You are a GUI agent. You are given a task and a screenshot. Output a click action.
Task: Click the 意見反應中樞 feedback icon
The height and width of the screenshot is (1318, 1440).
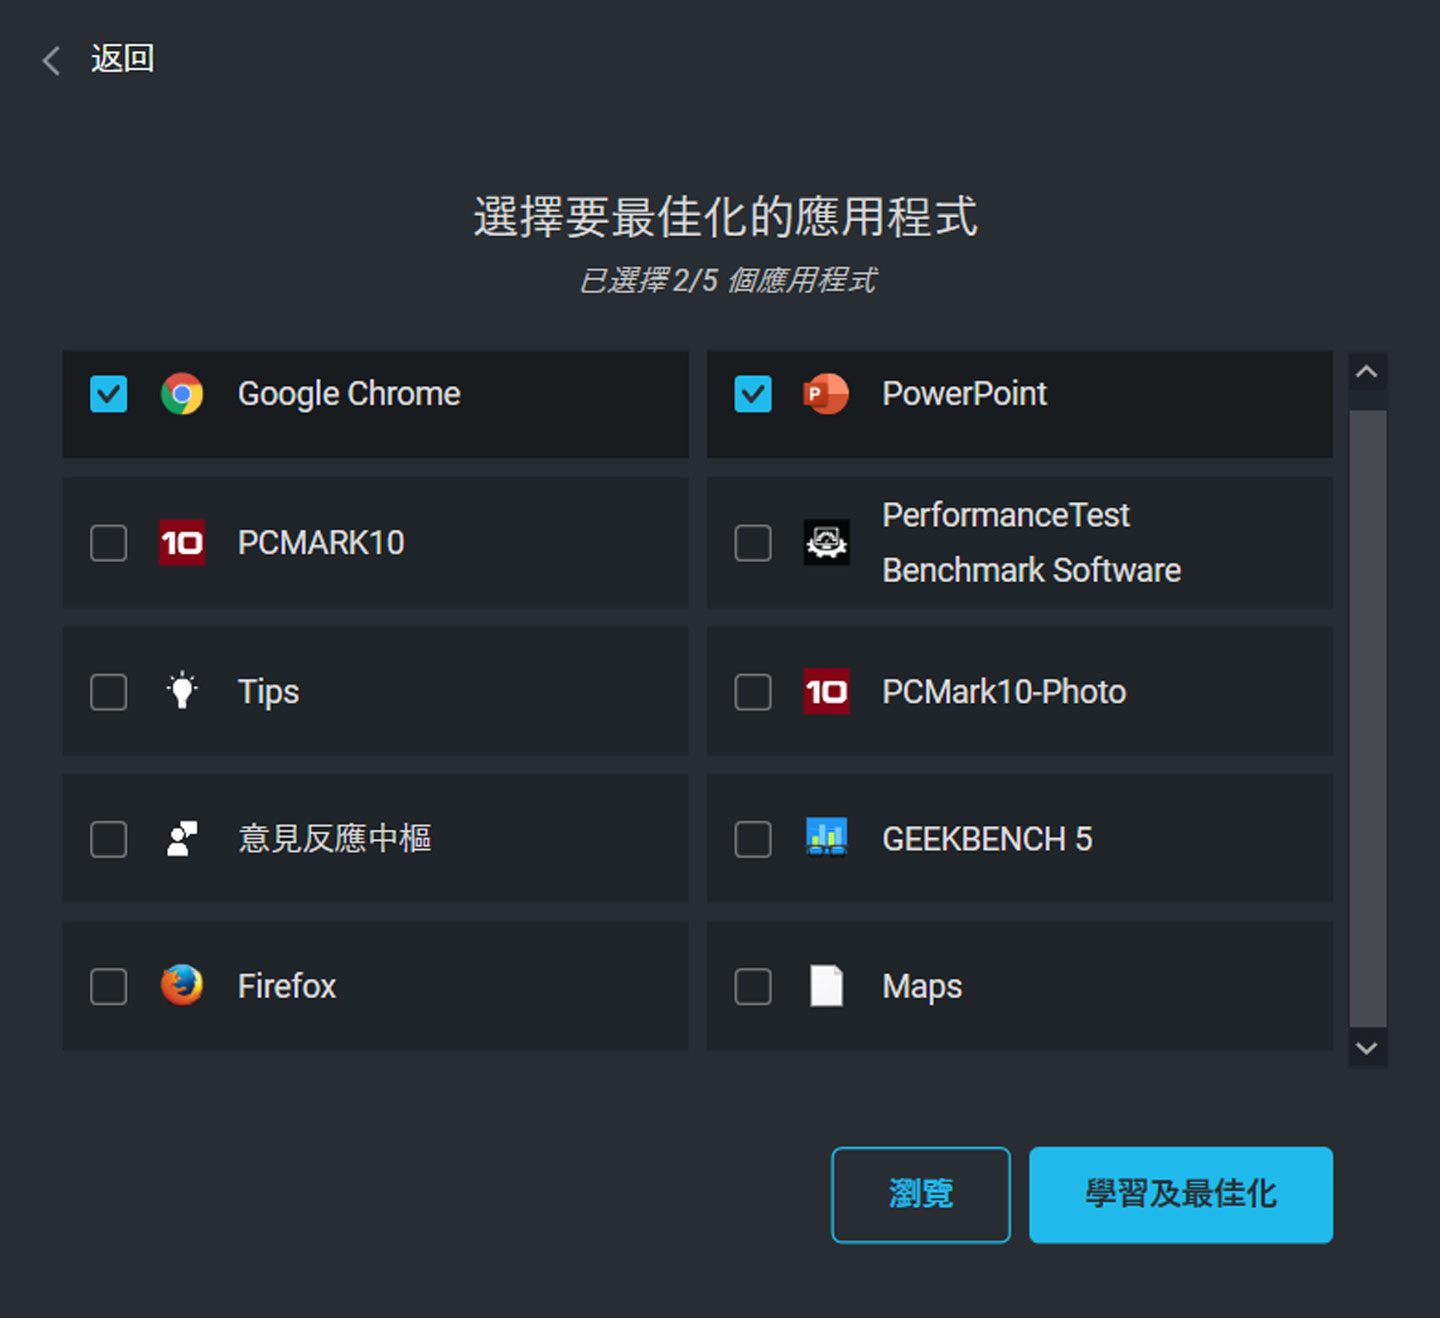[182, 839]
